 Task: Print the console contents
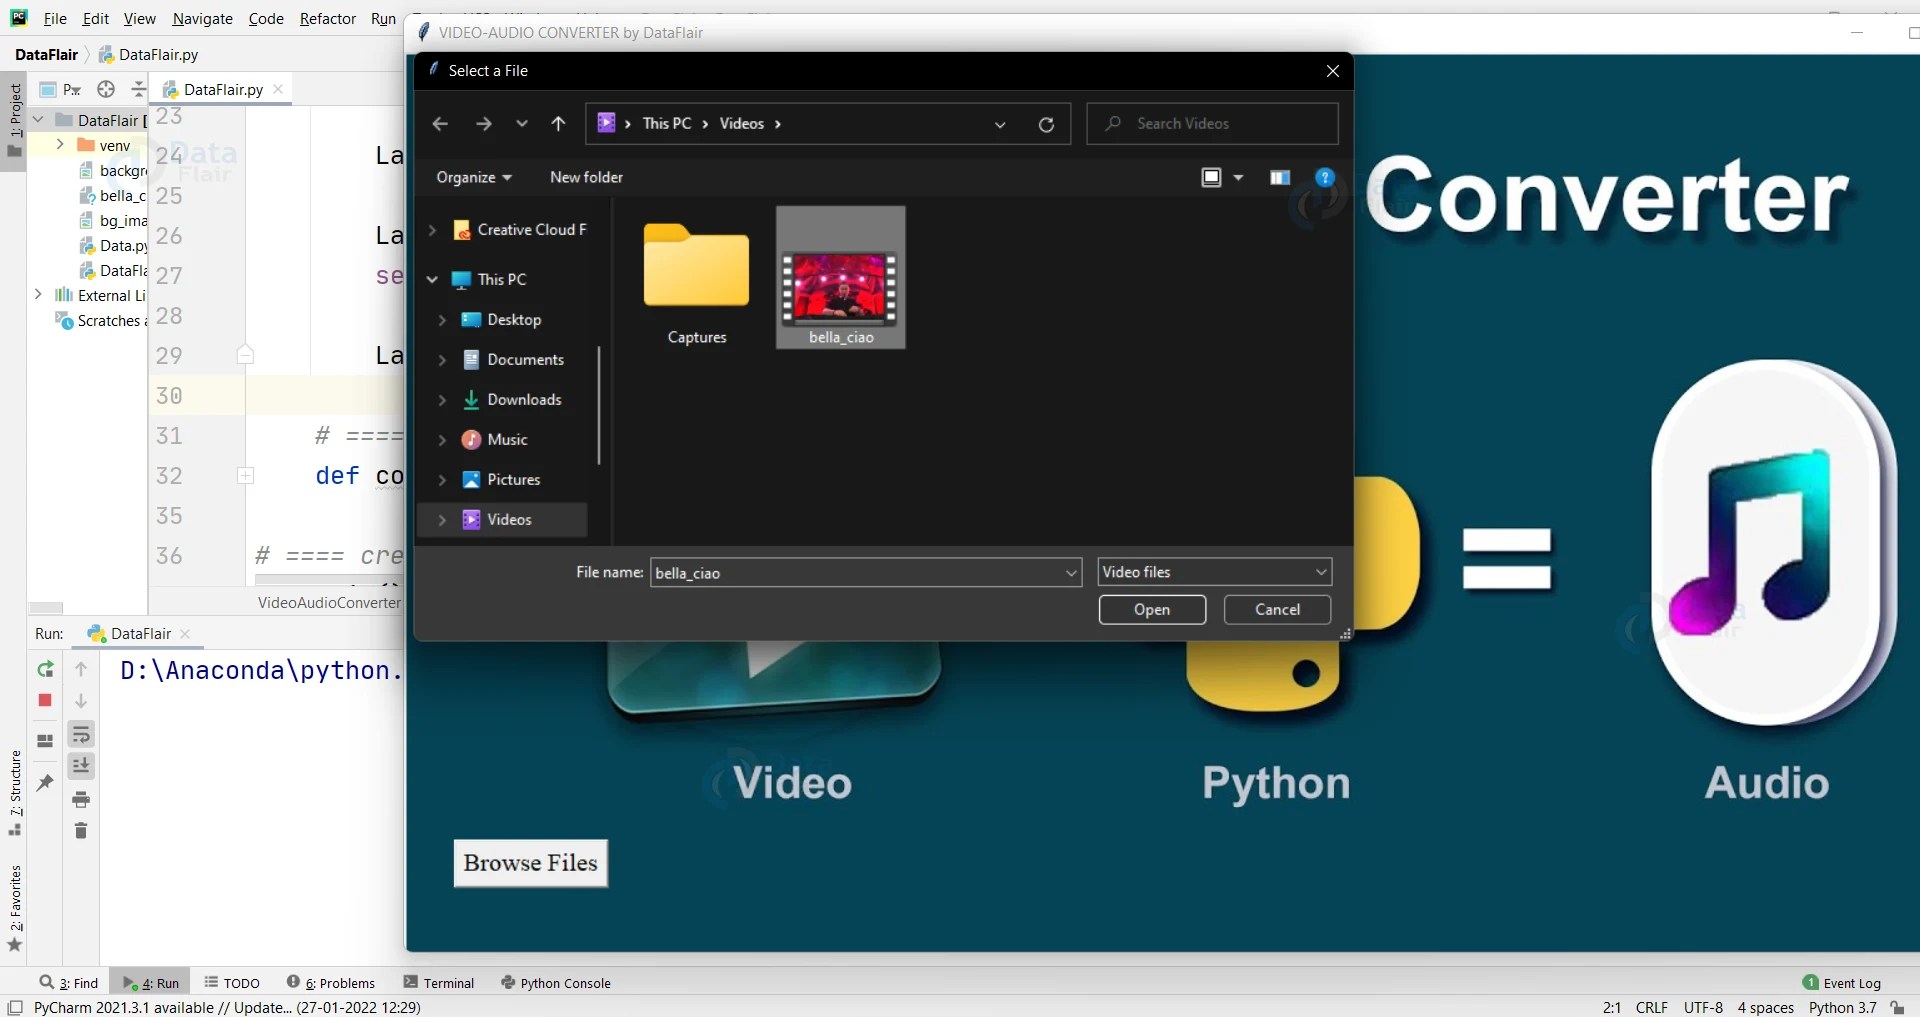coord(82,799)
